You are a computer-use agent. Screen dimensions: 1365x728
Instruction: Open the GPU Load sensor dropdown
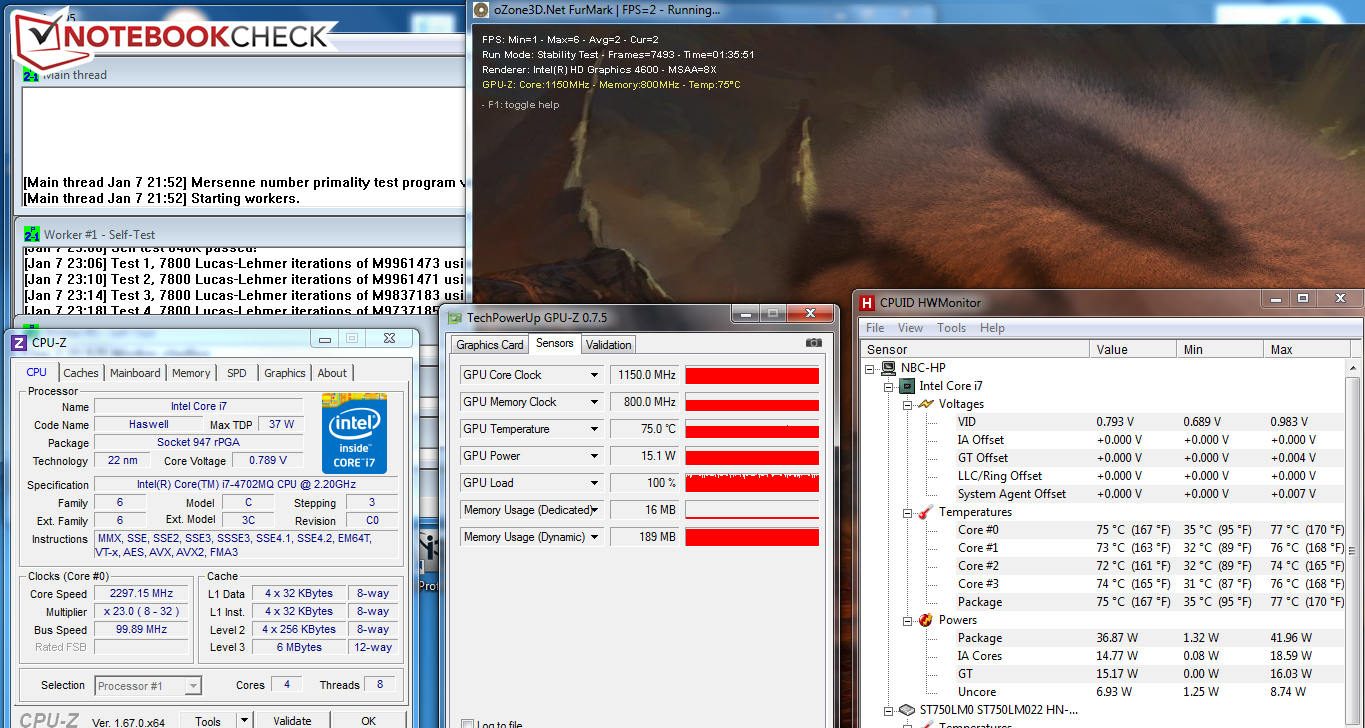594,483
